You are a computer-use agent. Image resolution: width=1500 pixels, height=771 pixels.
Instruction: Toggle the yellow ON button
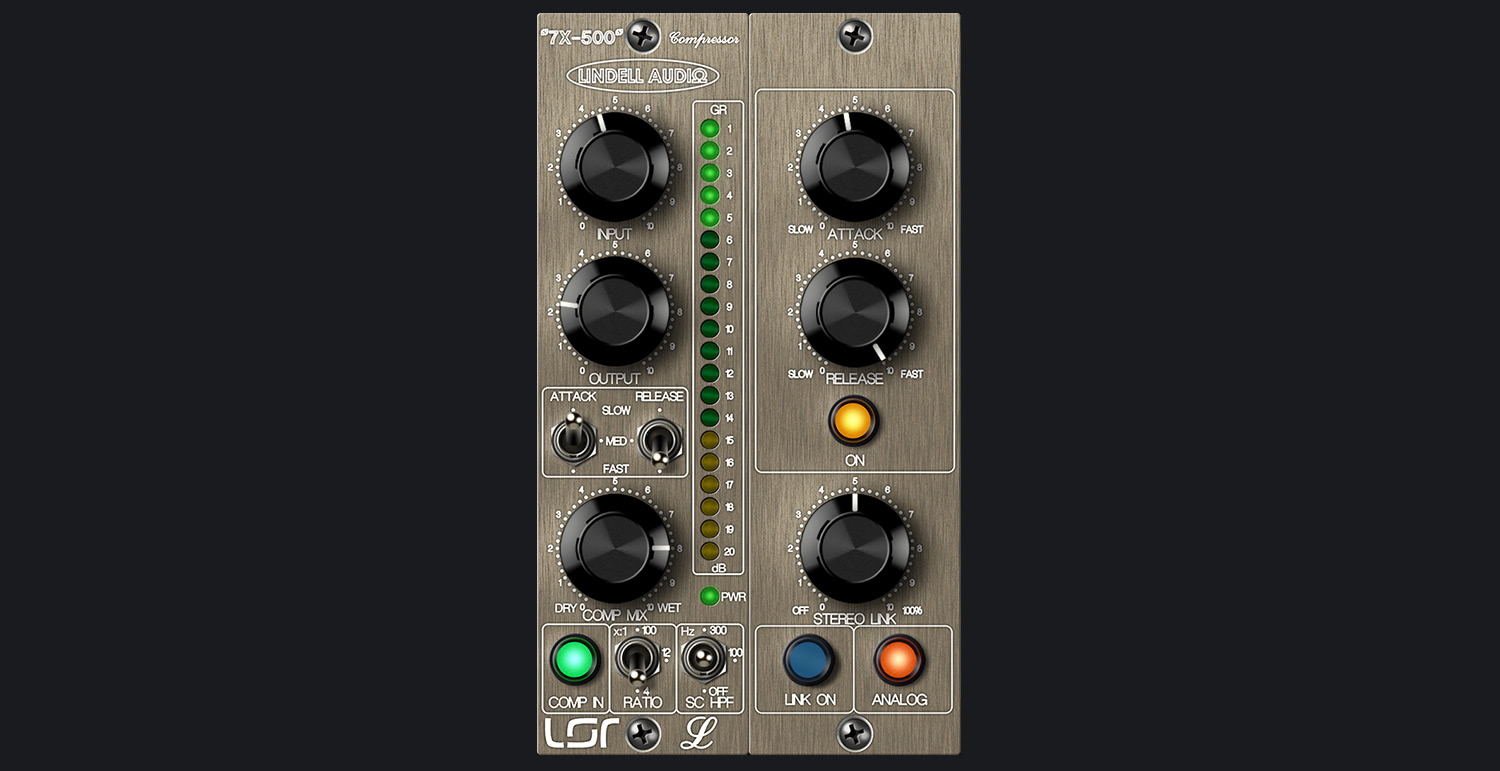(854, 421)
